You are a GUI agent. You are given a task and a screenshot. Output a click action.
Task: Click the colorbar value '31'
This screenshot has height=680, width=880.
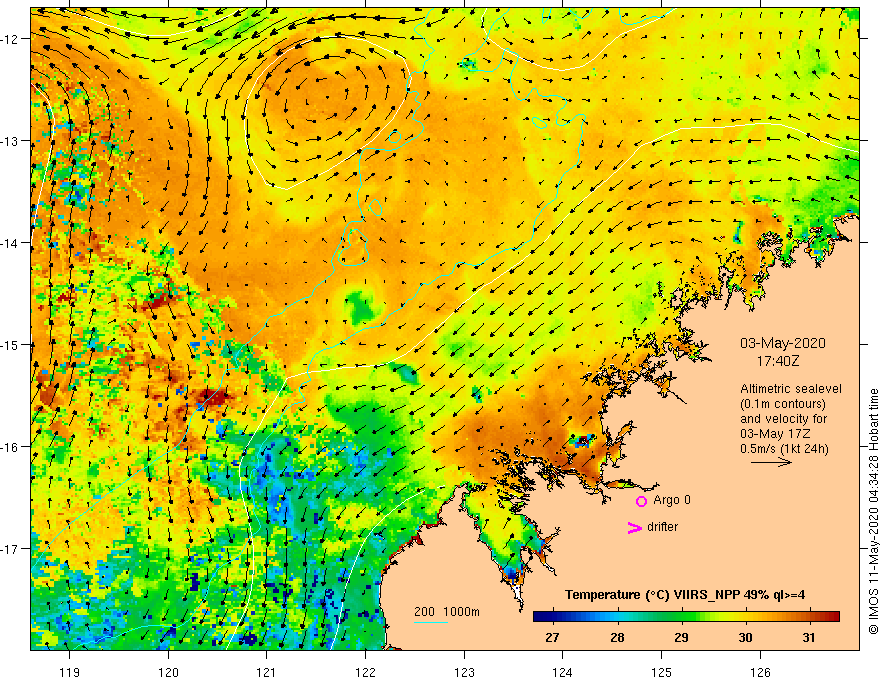click(x=809, y=637)
